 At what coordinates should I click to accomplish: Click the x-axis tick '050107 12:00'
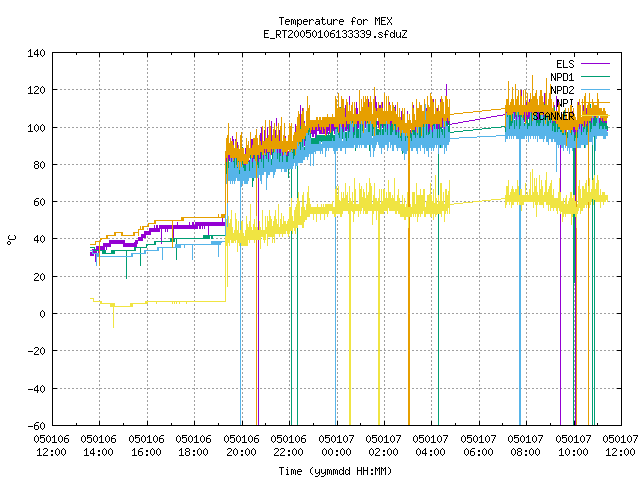620,446
